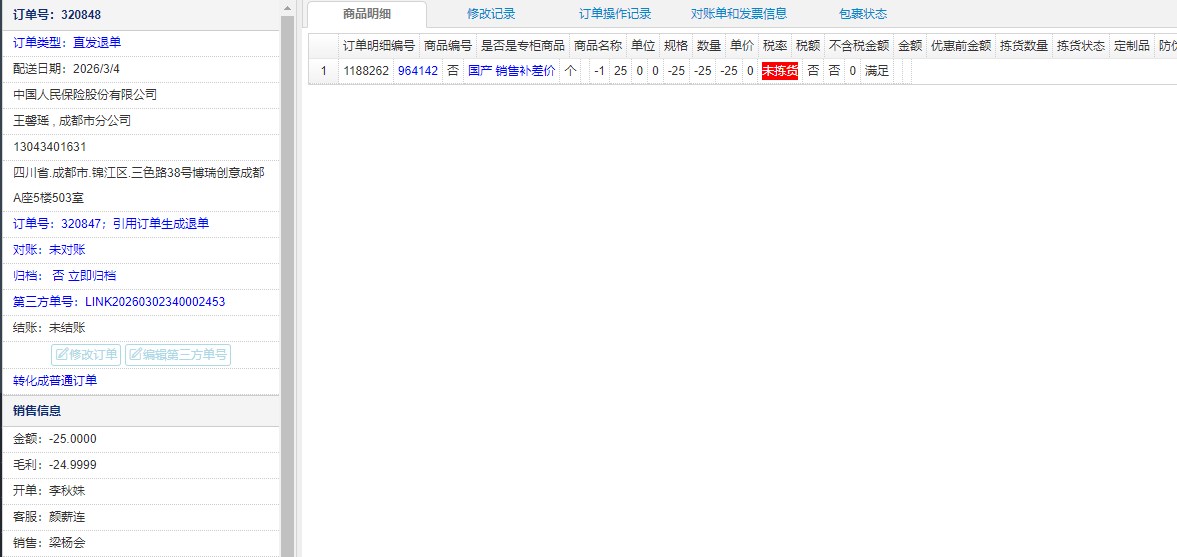Screen dimensions: 1177x557
Task: Select the 商品明细 tab
Action: click(x=367, y=14)
